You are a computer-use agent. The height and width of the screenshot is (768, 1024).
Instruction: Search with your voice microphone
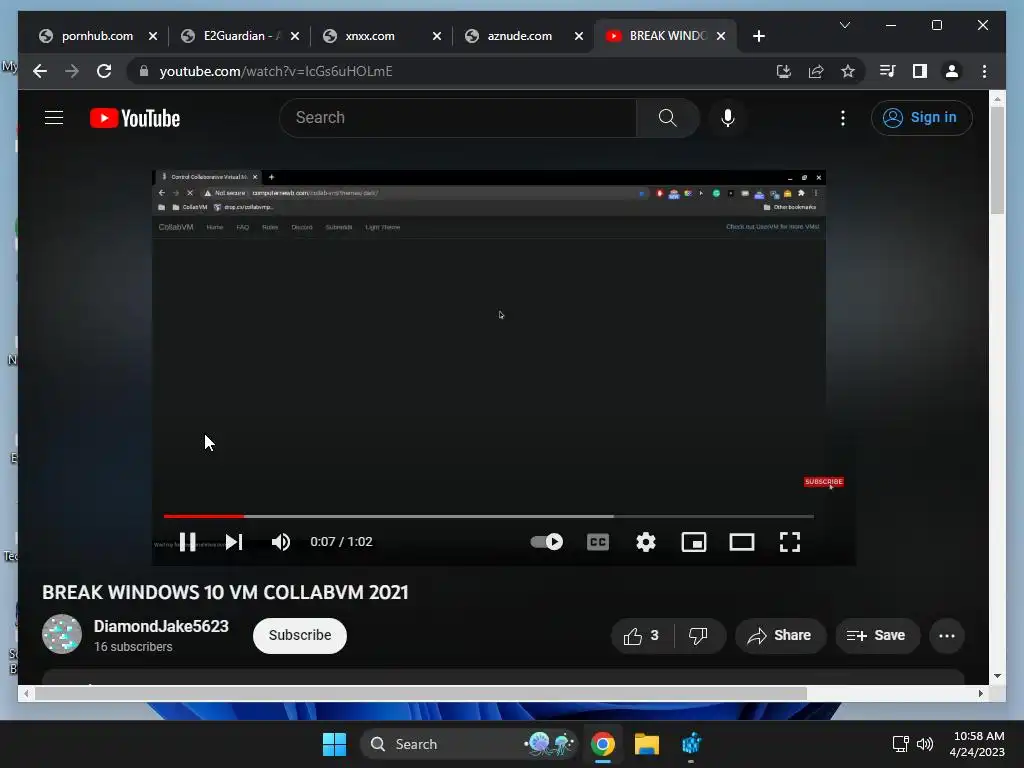[x=728, y=118]
